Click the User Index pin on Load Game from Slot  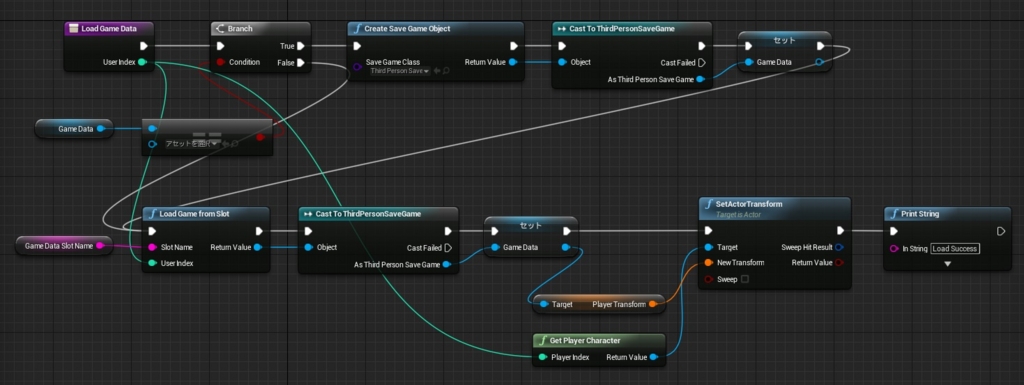152,263
